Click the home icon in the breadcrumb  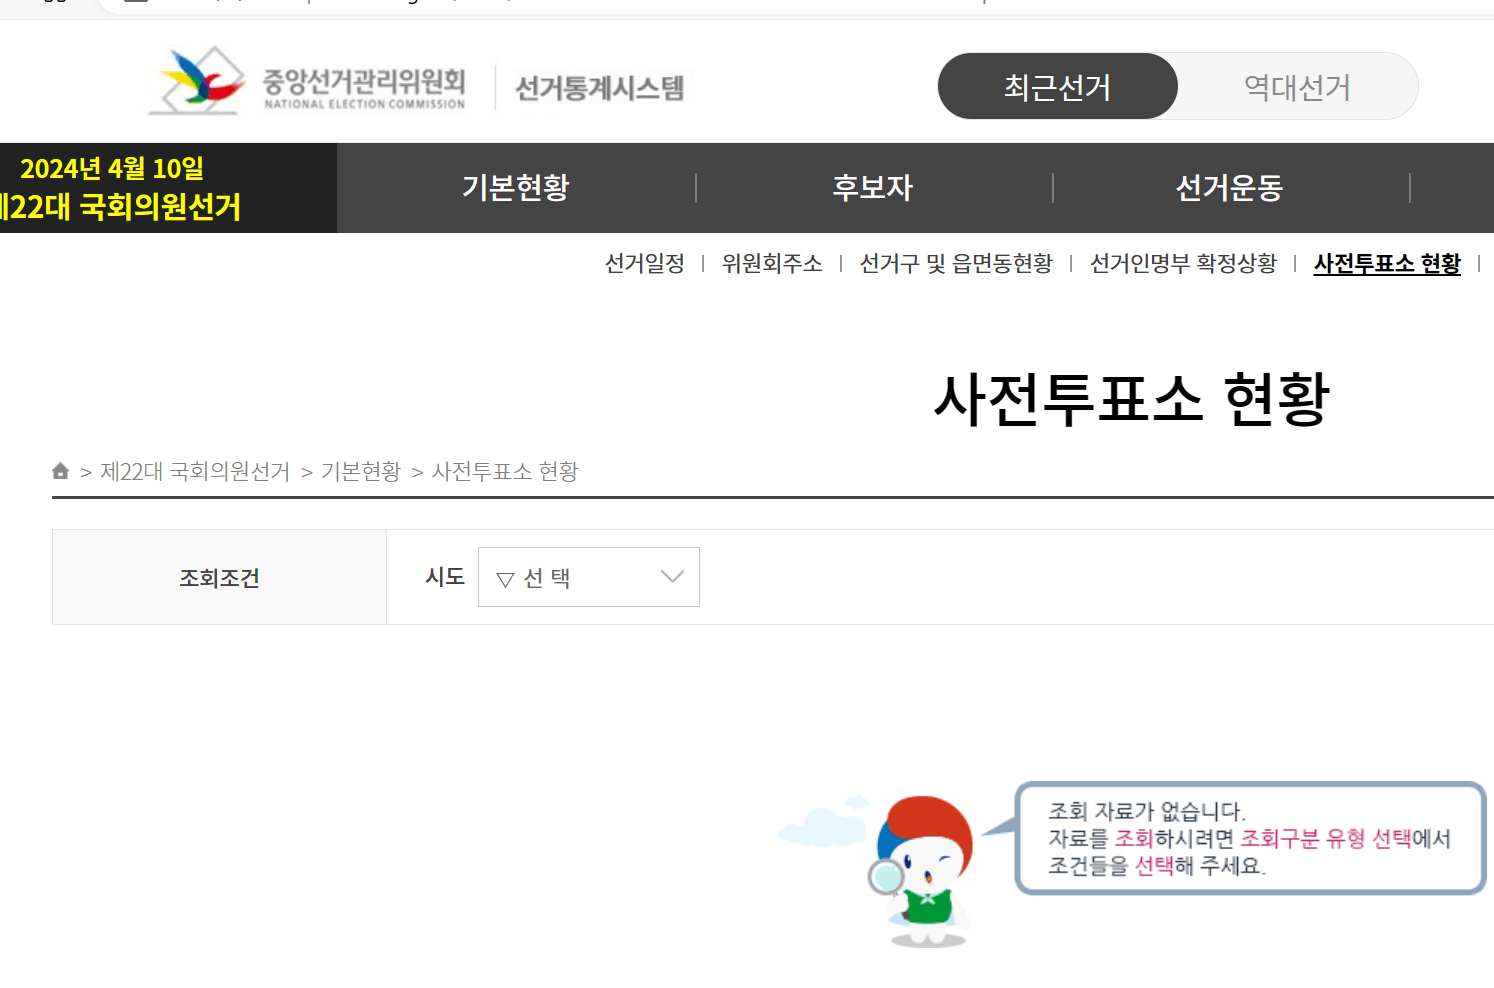(x=59, y=471)
